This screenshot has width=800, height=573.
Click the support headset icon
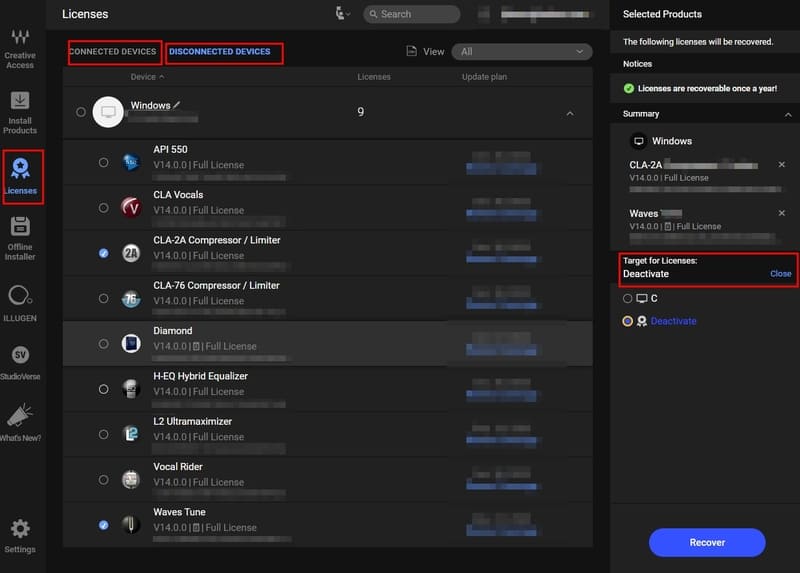pos(339,13)
